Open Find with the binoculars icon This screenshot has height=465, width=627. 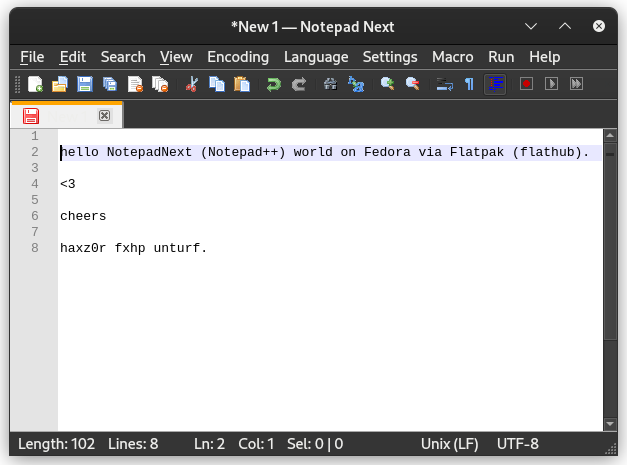[331, 85]
